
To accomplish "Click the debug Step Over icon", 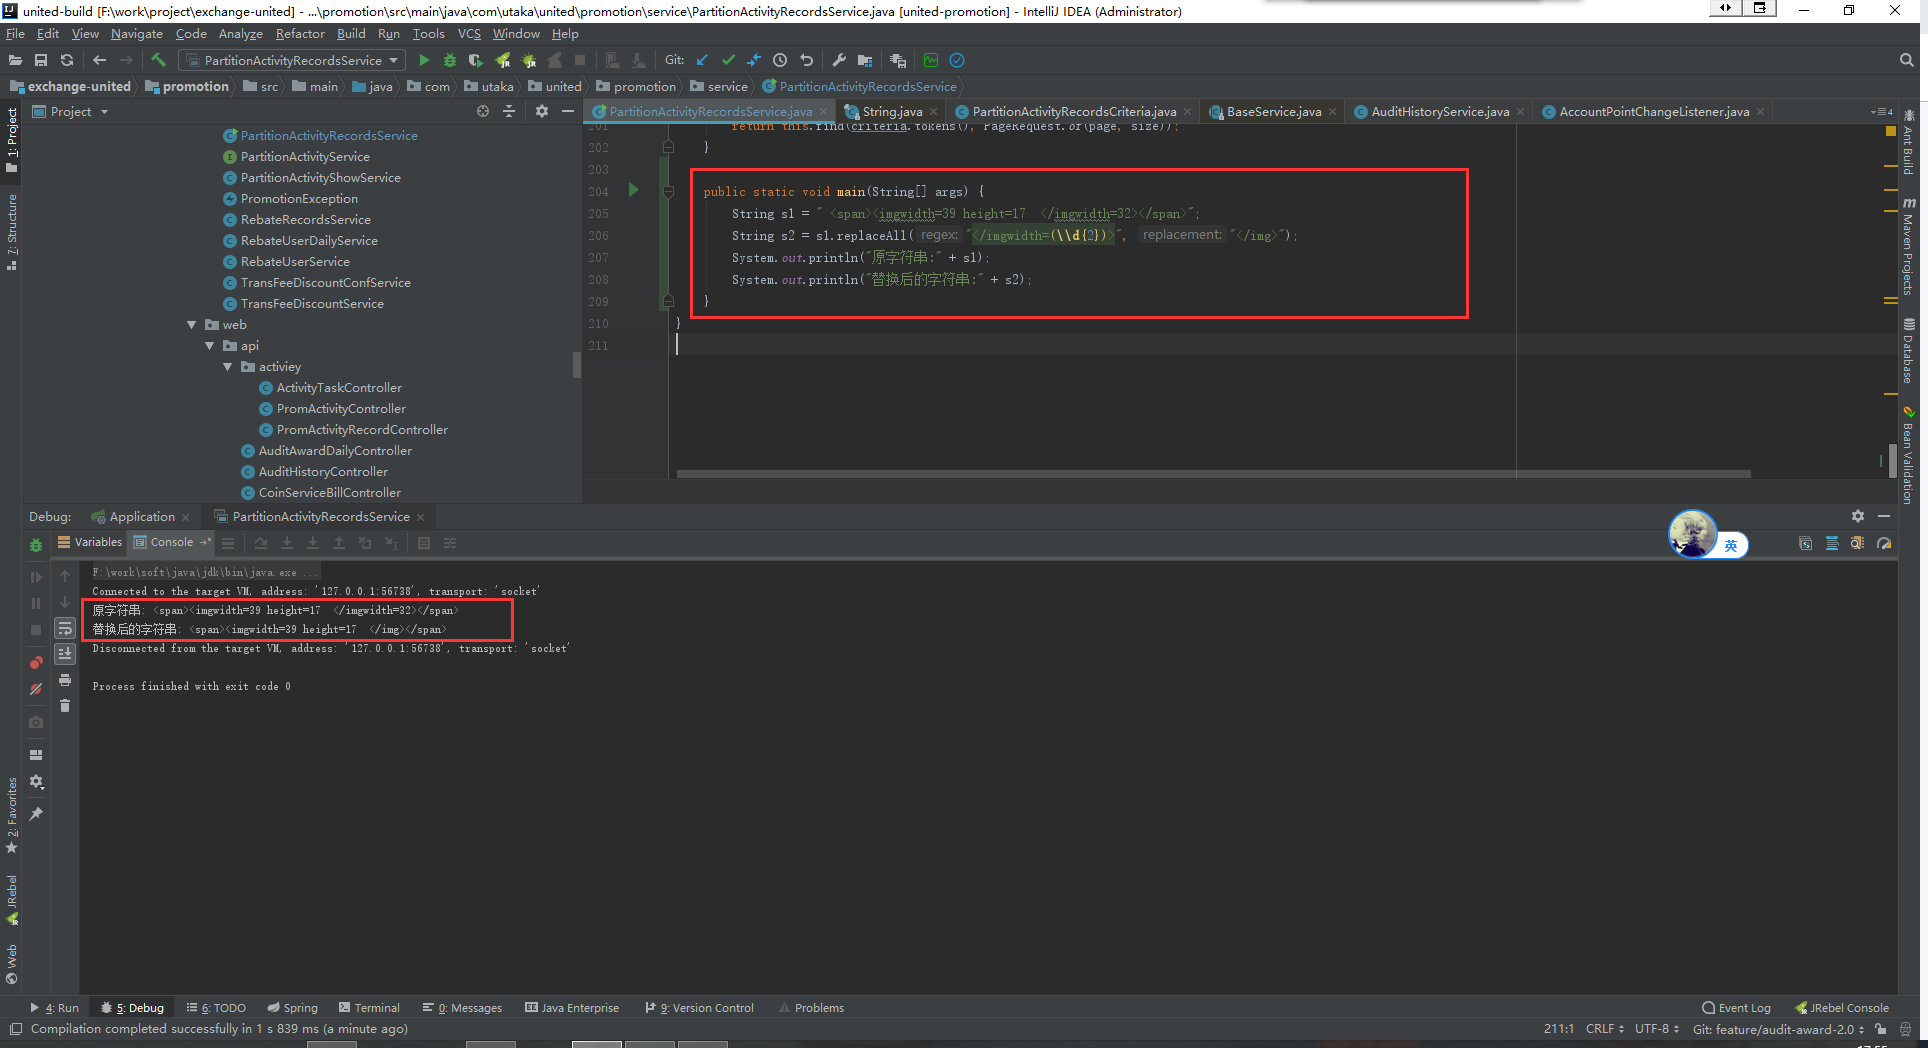I will 261,543.
